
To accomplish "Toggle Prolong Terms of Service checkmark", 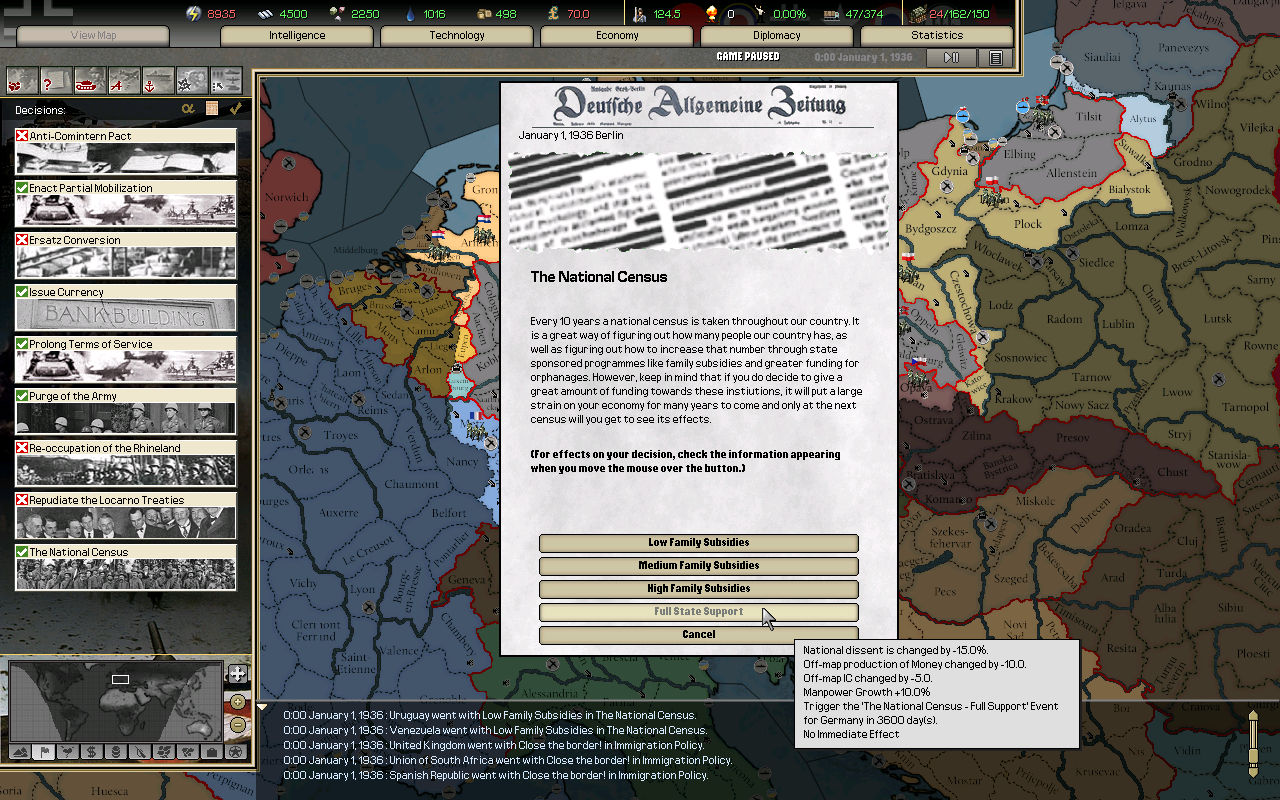I will [22, 344].
